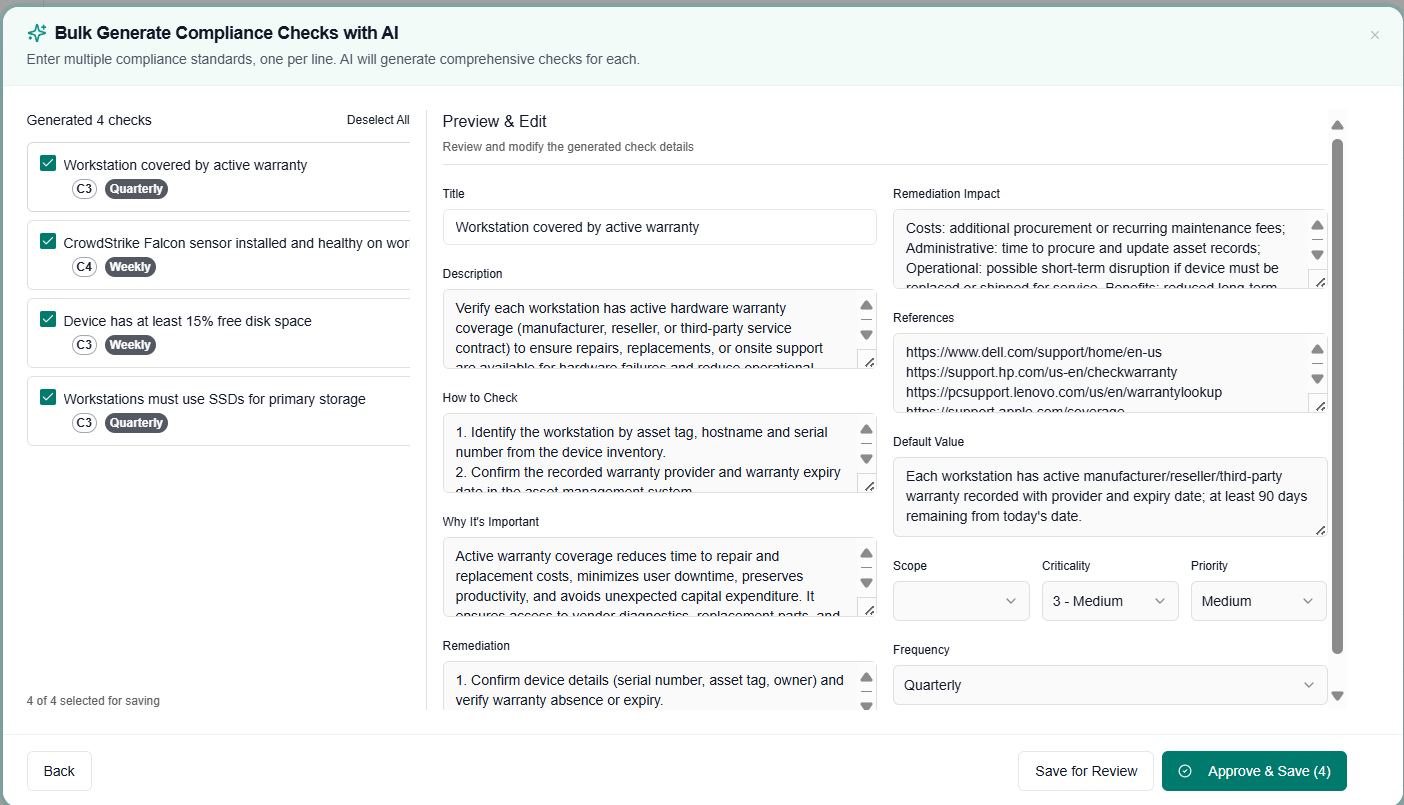1404x805 pixels.
Task: Open the Frequency dropdown set to Quarterly
Action: tap(1110, 685)
